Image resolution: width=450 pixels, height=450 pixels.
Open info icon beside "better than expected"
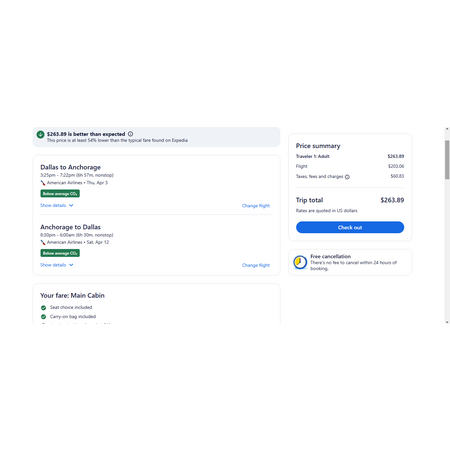coord(130,134)
